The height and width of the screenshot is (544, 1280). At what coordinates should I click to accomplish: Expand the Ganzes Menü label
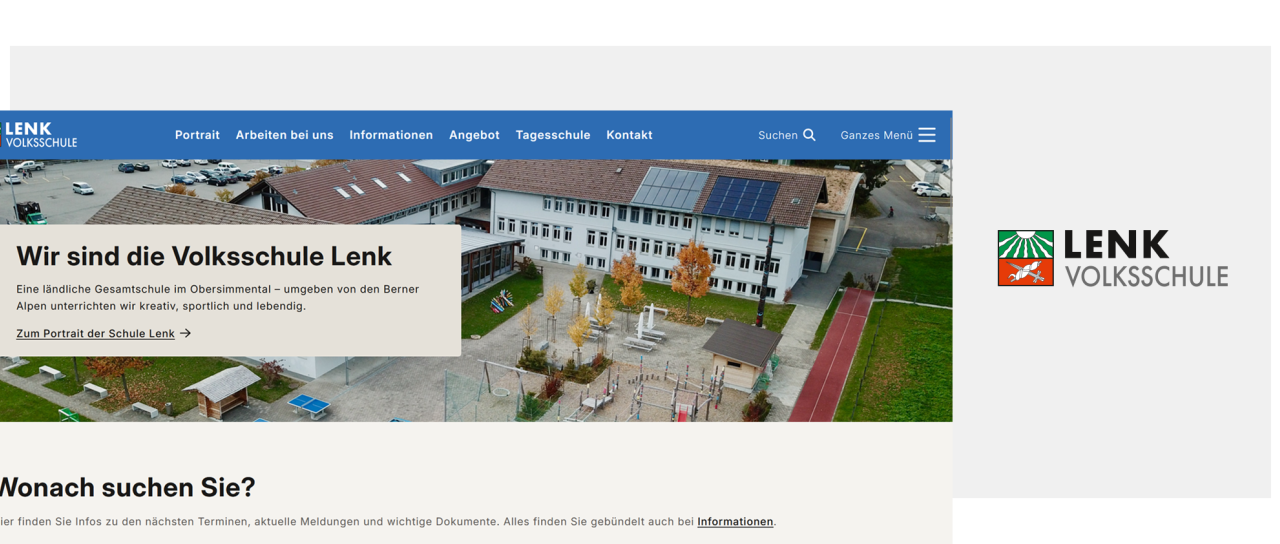(x=876, y=135)
